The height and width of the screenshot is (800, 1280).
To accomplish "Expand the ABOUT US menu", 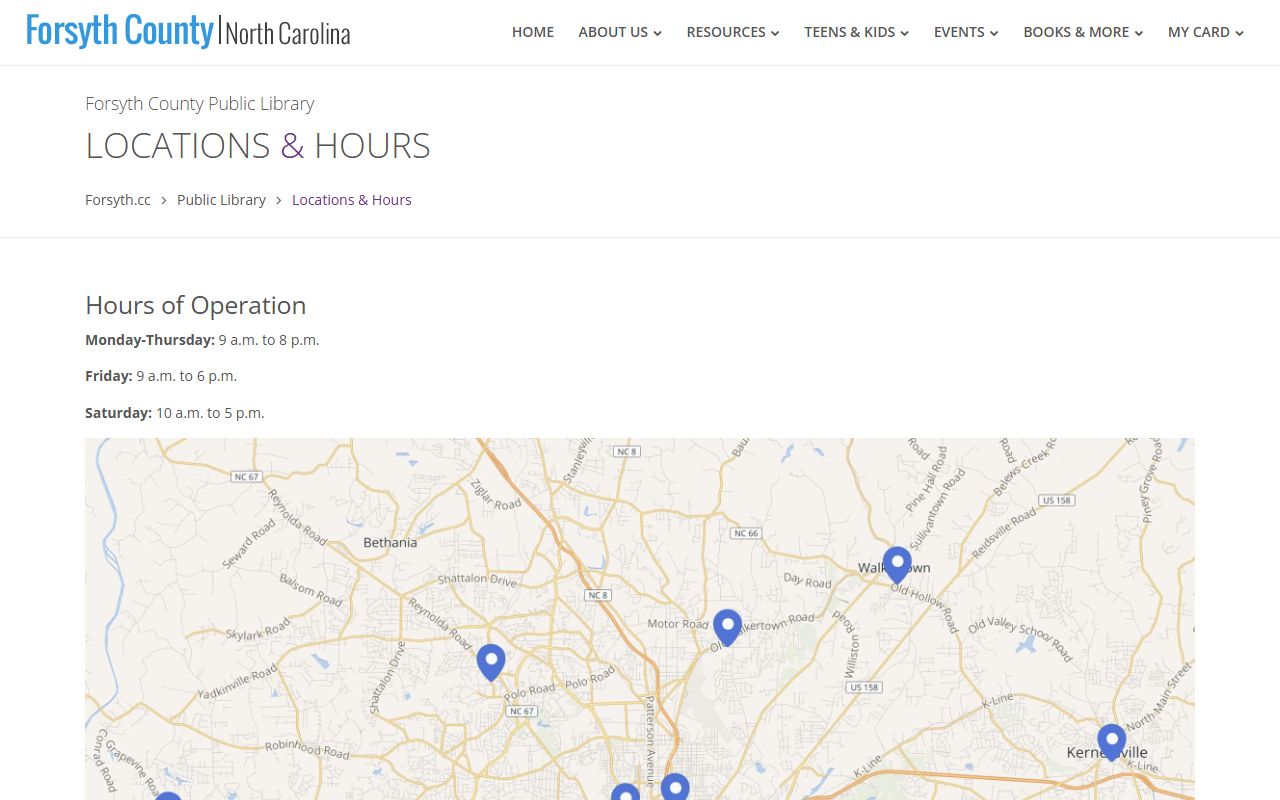I will pyautogui.click(x=620, y=32).
